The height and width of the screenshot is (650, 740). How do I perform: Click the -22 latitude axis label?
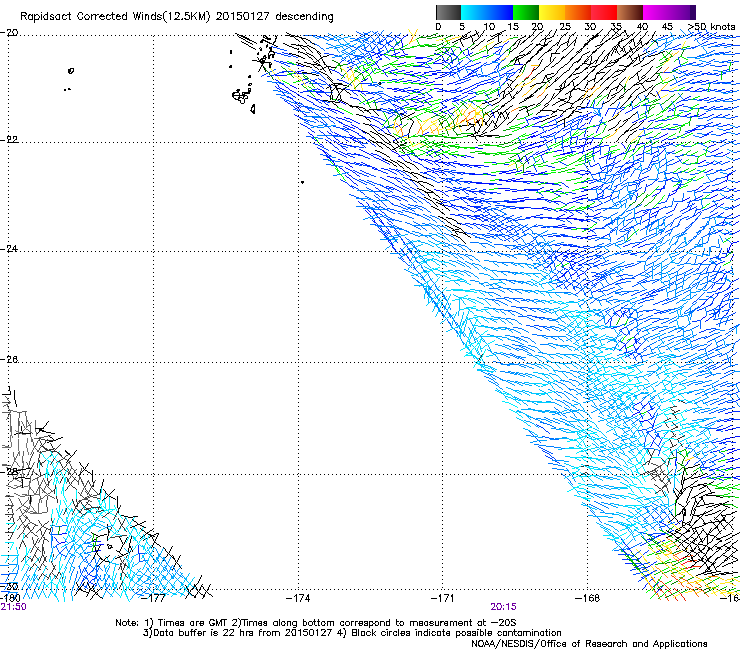coord(9,140)
